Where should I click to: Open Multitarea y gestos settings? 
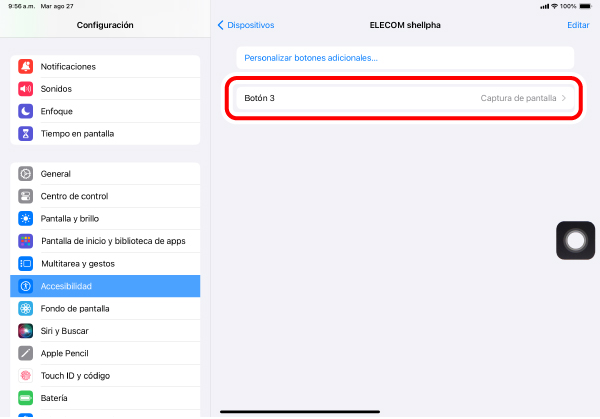point(105,264)
